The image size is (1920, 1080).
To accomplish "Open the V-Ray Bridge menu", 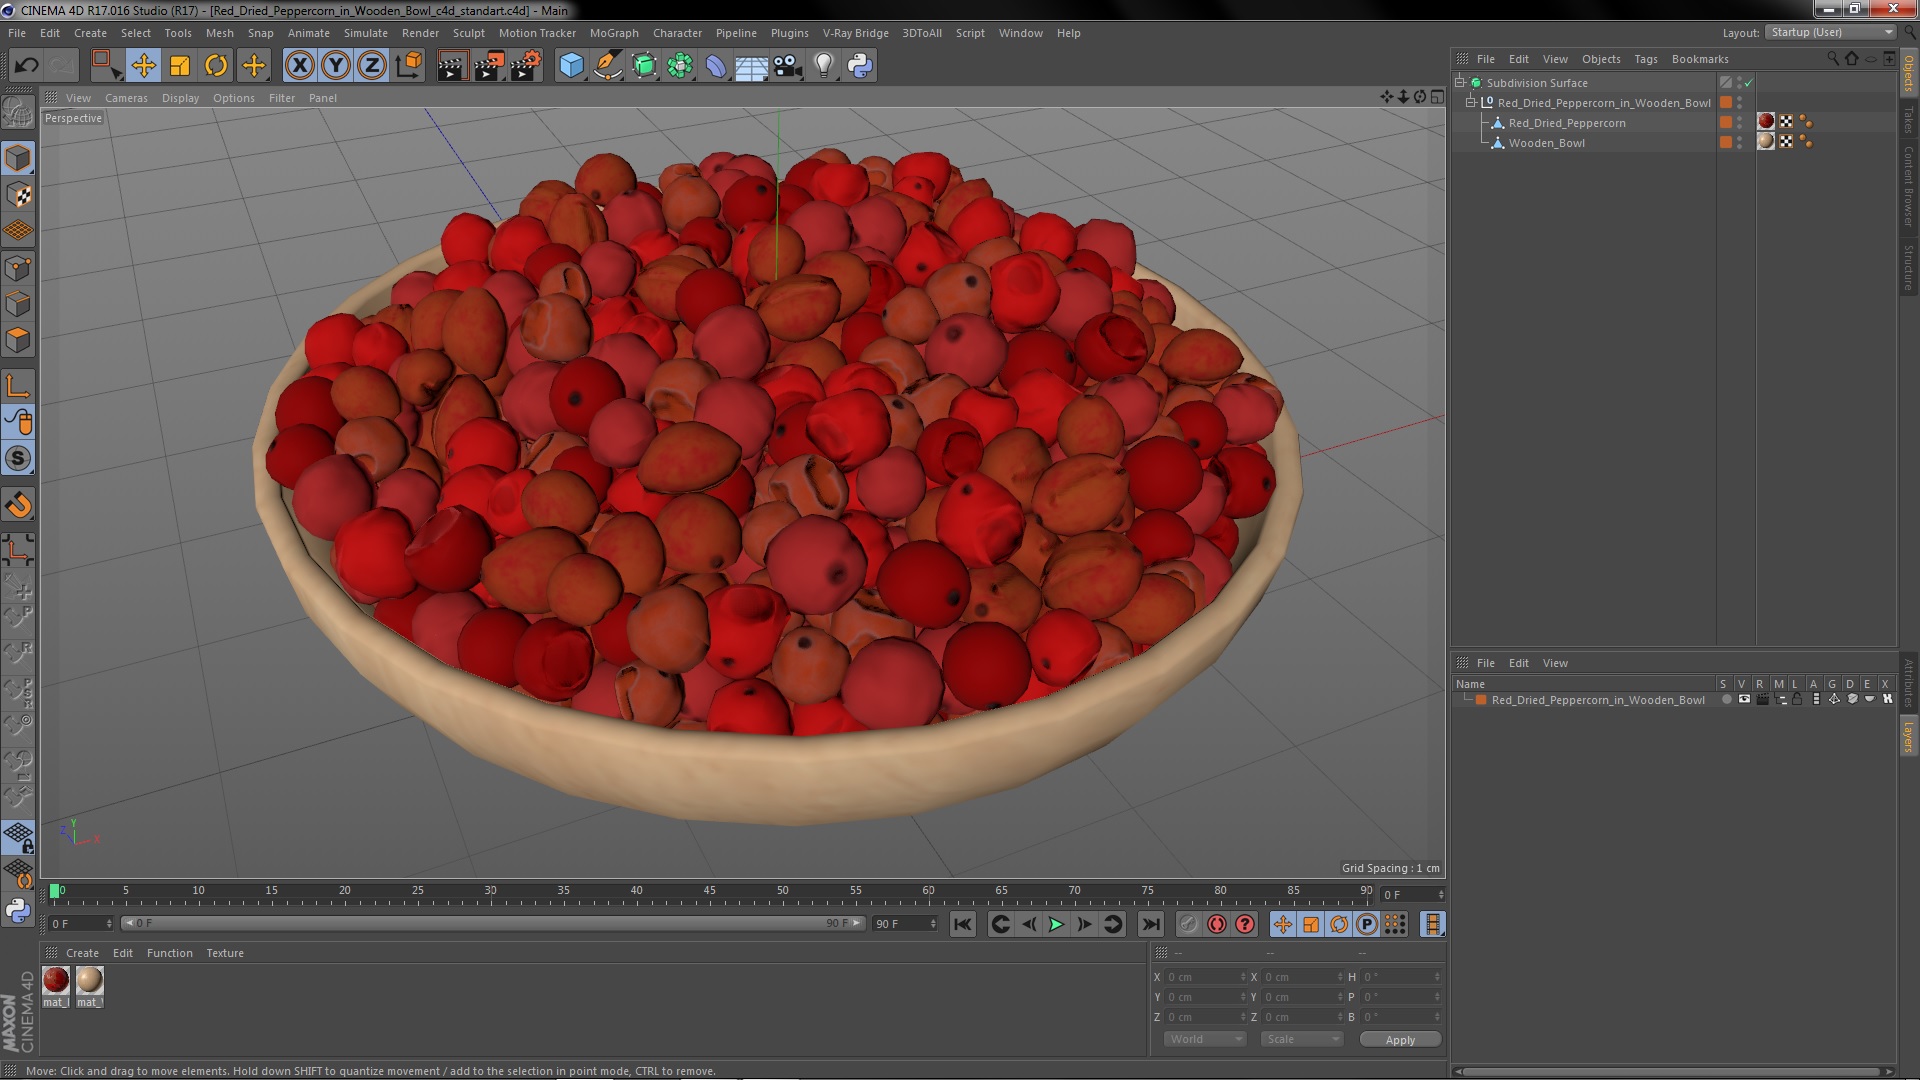I will (x=855, y=33).
